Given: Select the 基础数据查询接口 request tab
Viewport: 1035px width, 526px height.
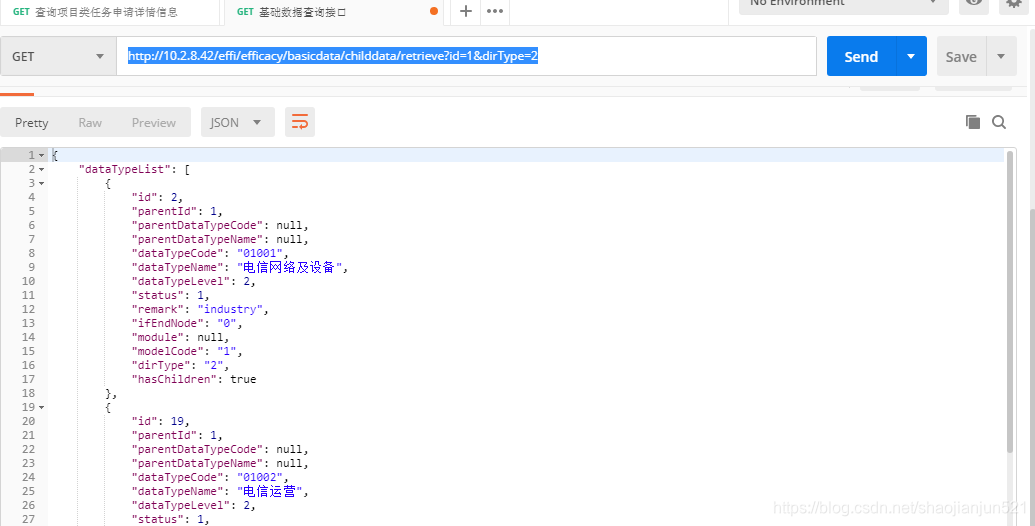Looking at the screenshot, I should click(333, 11).
